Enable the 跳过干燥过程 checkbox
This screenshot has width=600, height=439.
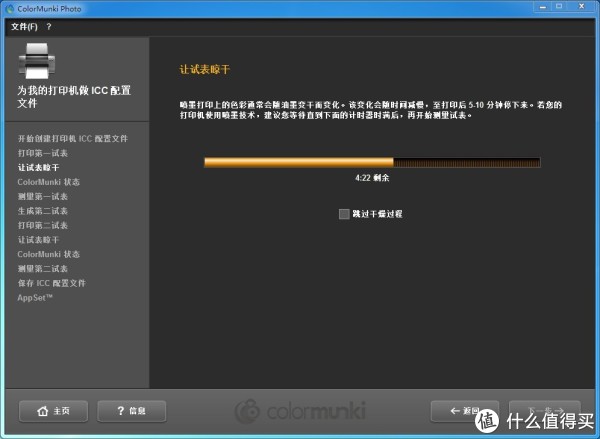click(344, 214)
